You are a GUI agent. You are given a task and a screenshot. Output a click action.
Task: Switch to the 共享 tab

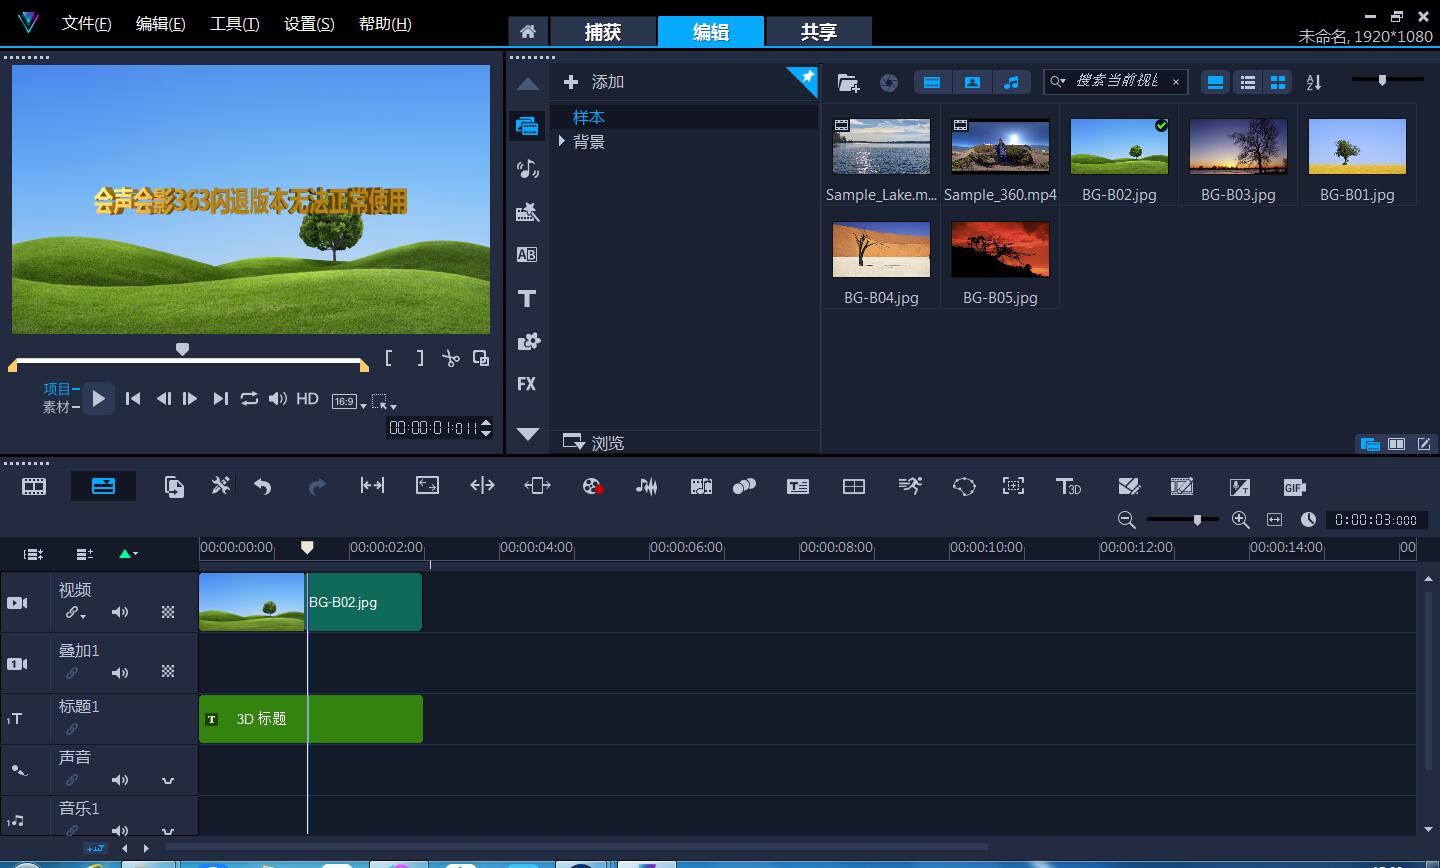click(x=819, y=31)
